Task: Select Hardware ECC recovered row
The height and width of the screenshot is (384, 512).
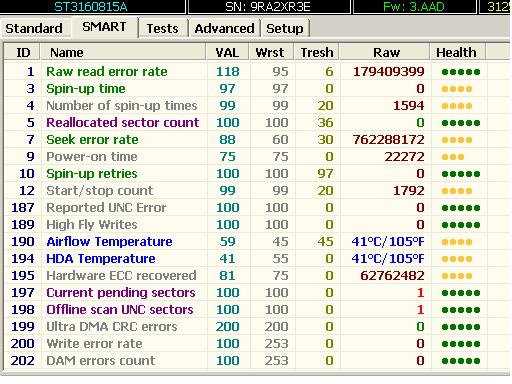Action: point(257,275)
